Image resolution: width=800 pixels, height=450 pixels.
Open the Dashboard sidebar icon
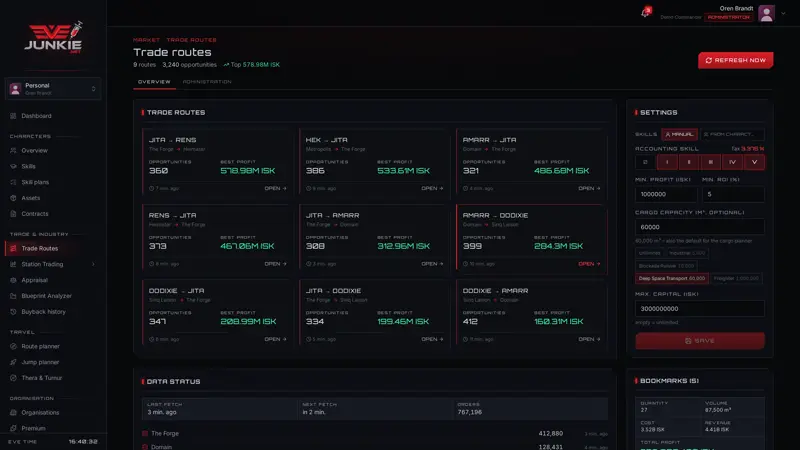(x=13, y=116)
